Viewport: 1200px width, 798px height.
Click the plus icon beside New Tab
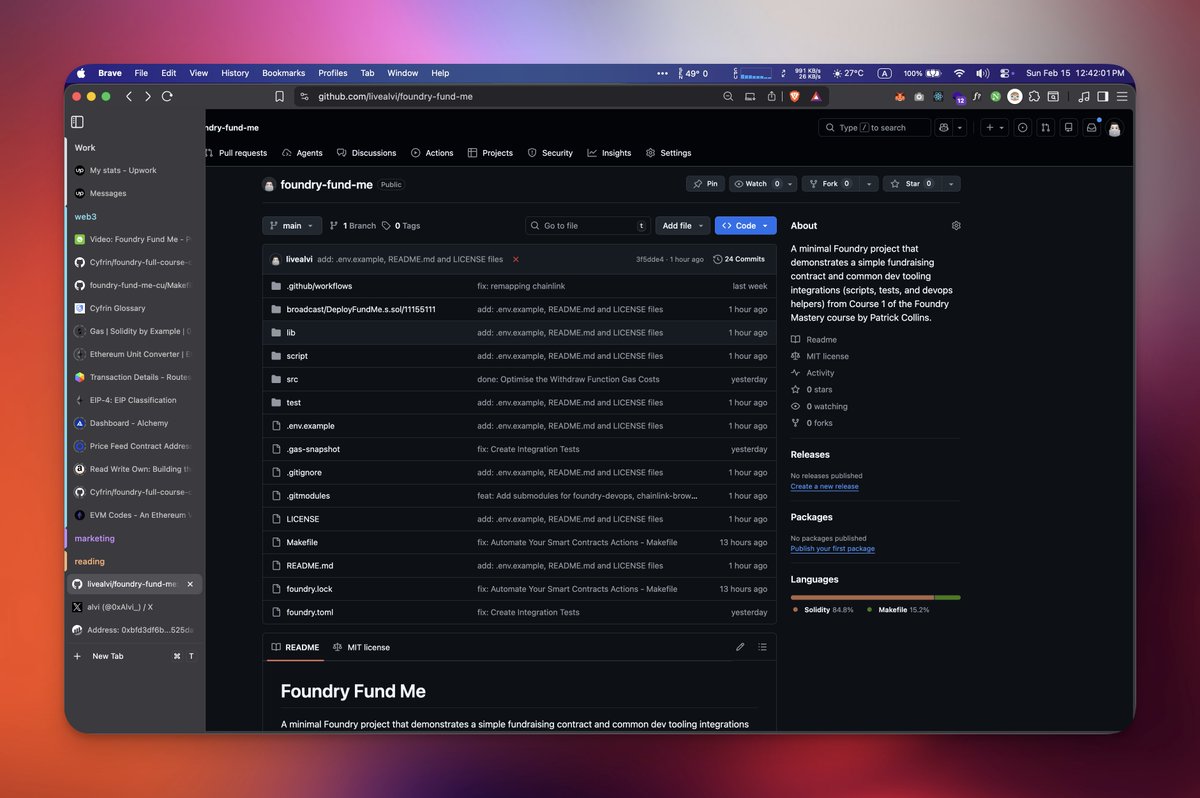(x=77, y=656)
